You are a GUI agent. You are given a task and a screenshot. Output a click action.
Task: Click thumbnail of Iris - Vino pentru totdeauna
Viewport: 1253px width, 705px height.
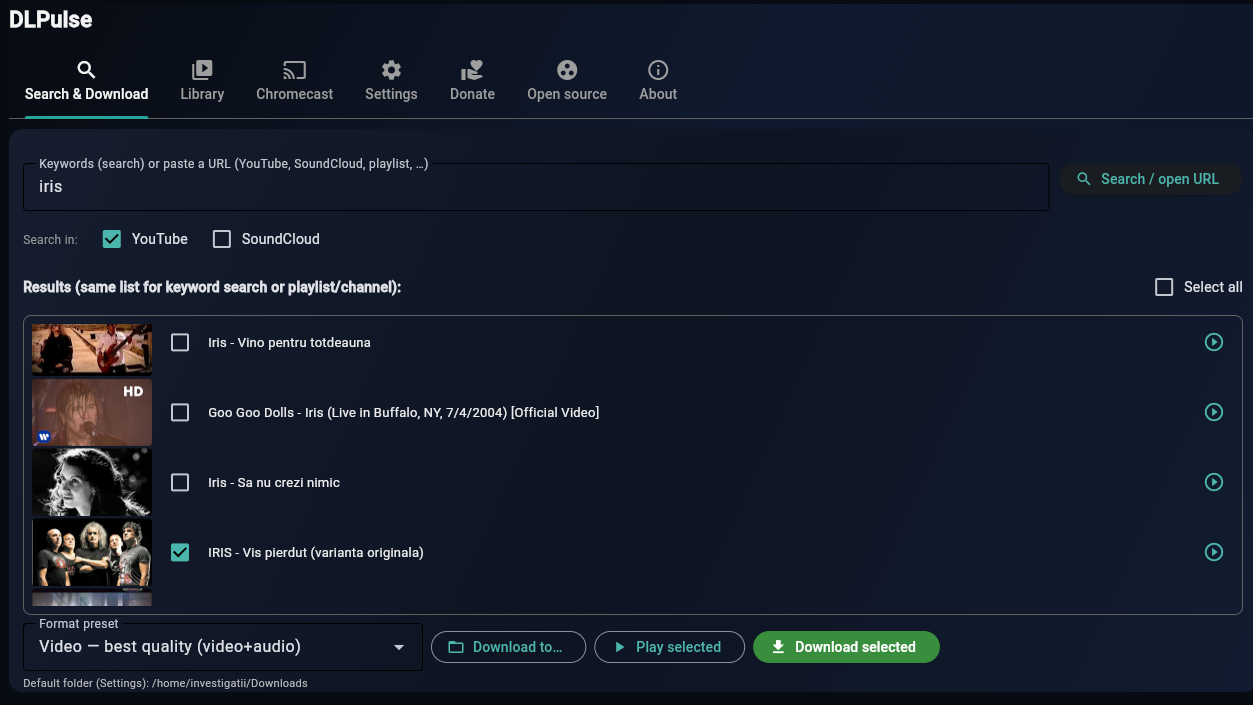pos(92,348)
